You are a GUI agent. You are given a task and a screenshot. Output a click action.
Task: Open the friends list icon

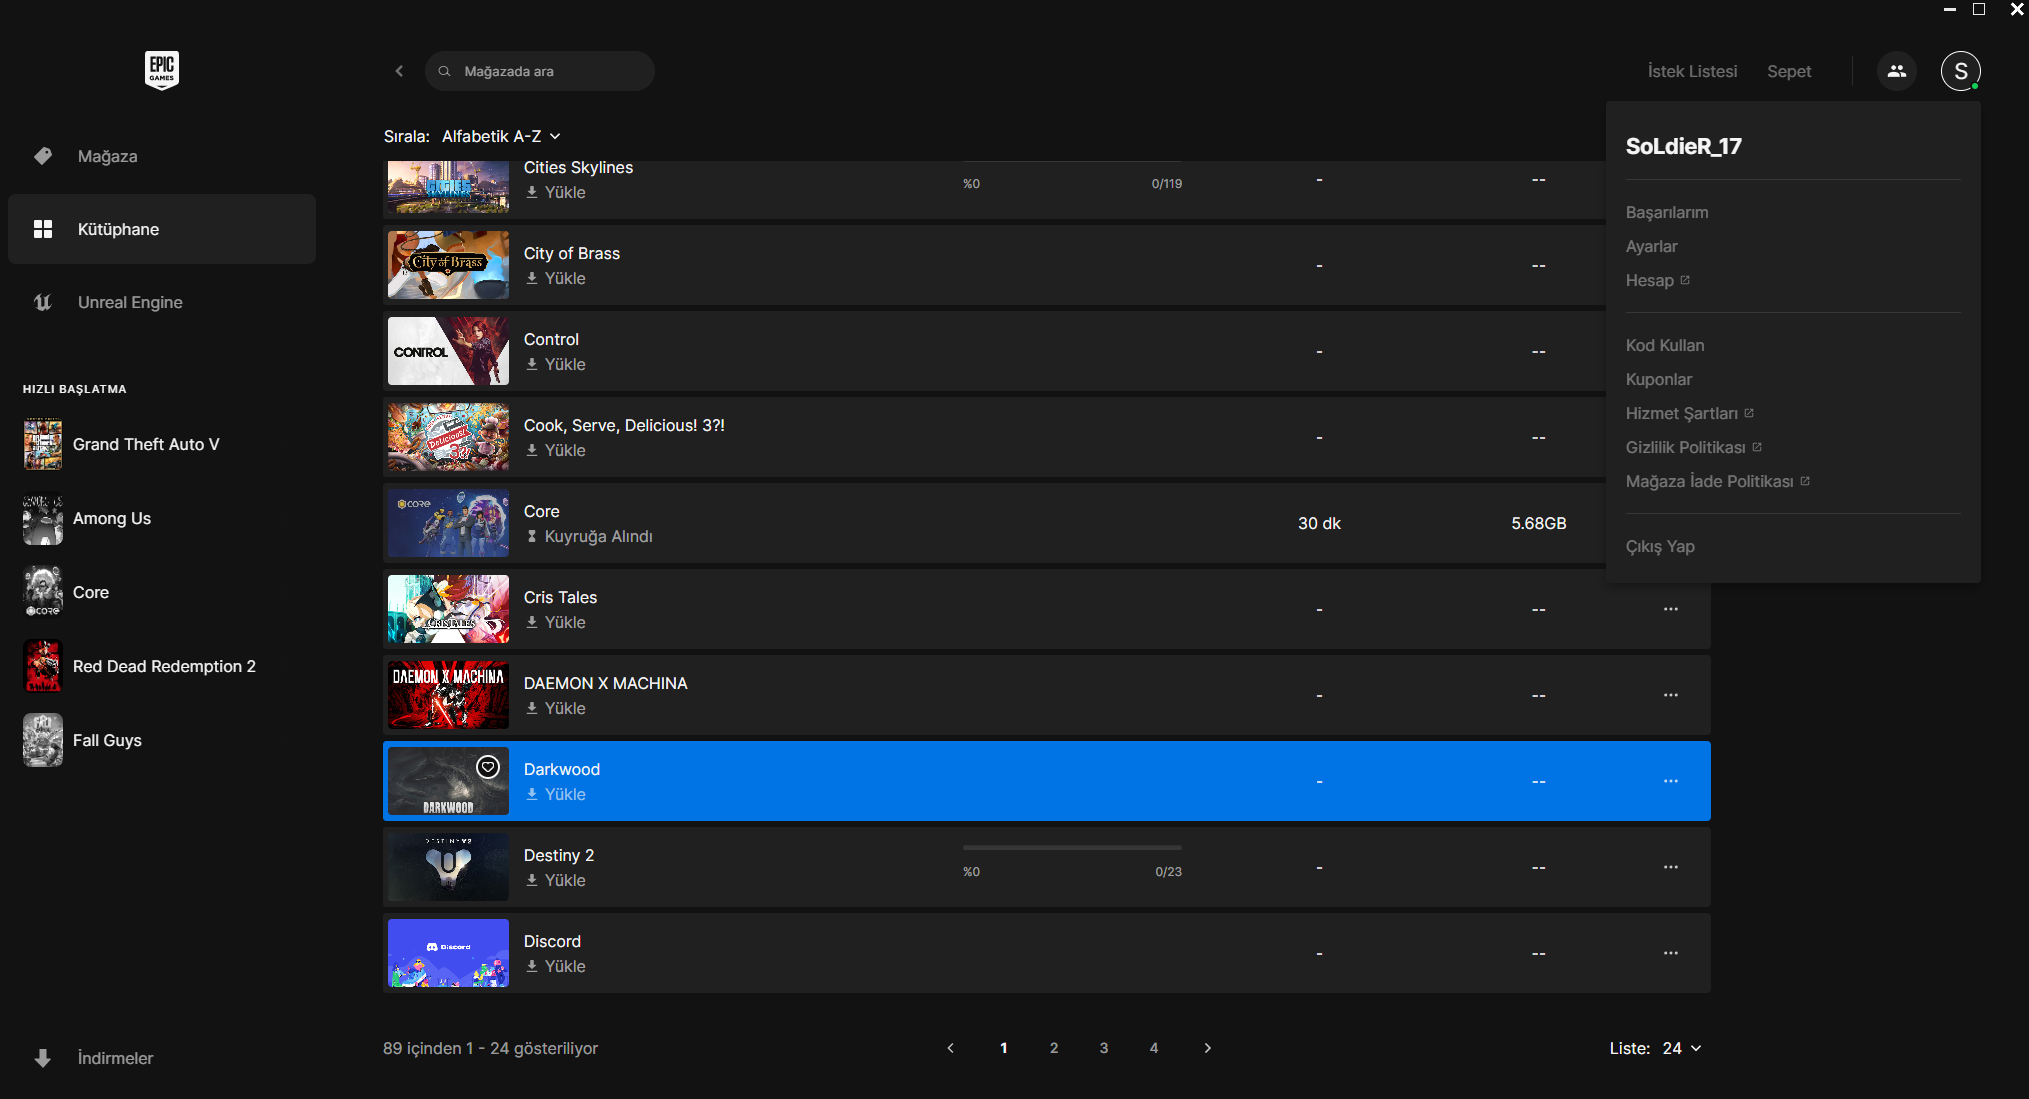[x=1896, y=71]
